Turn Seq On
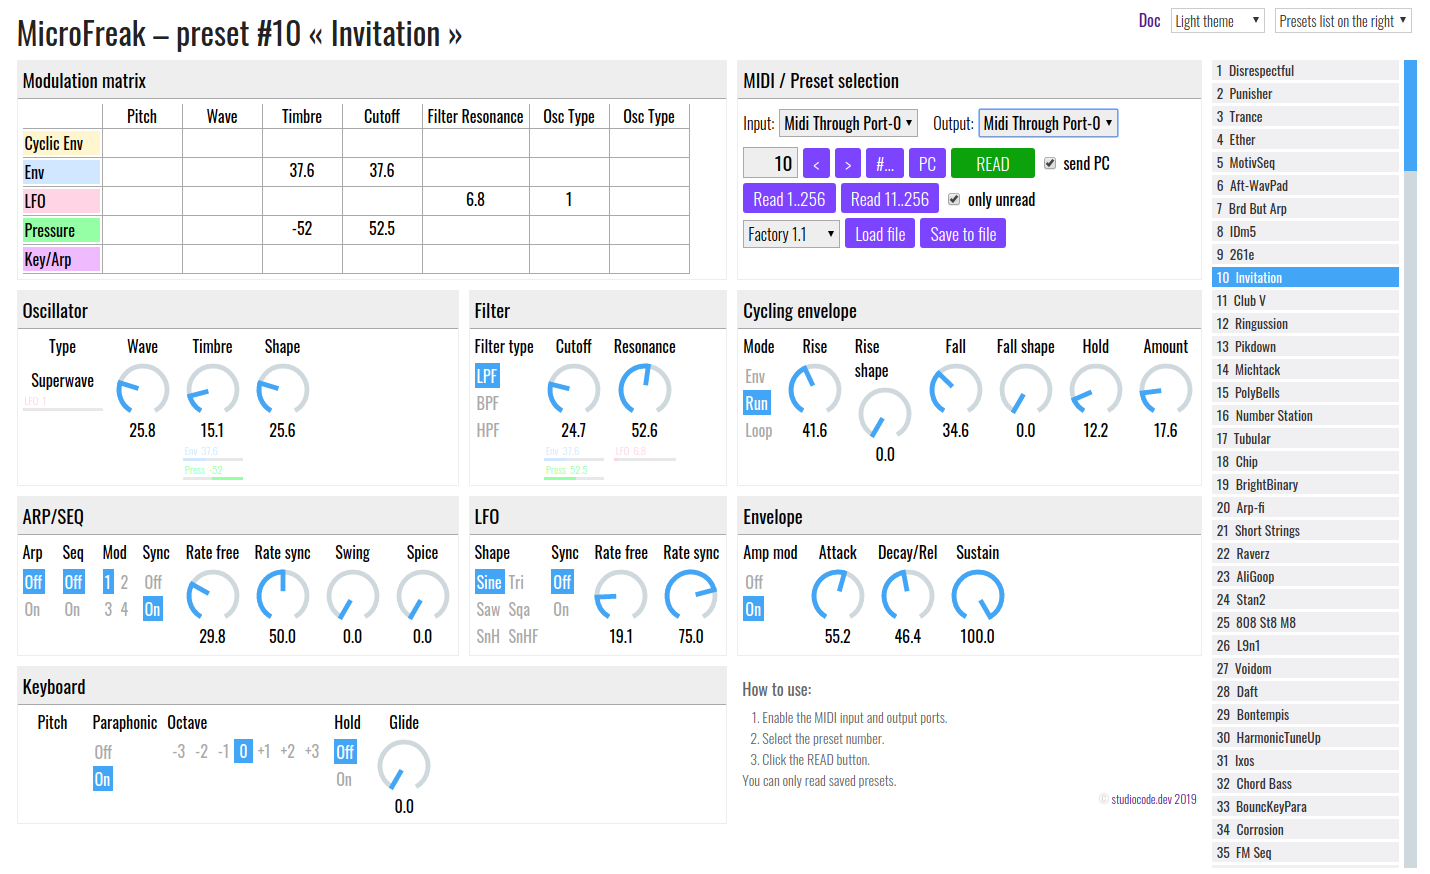The width and height of the screenshot is (1430, 874). (x=72, y=609)
